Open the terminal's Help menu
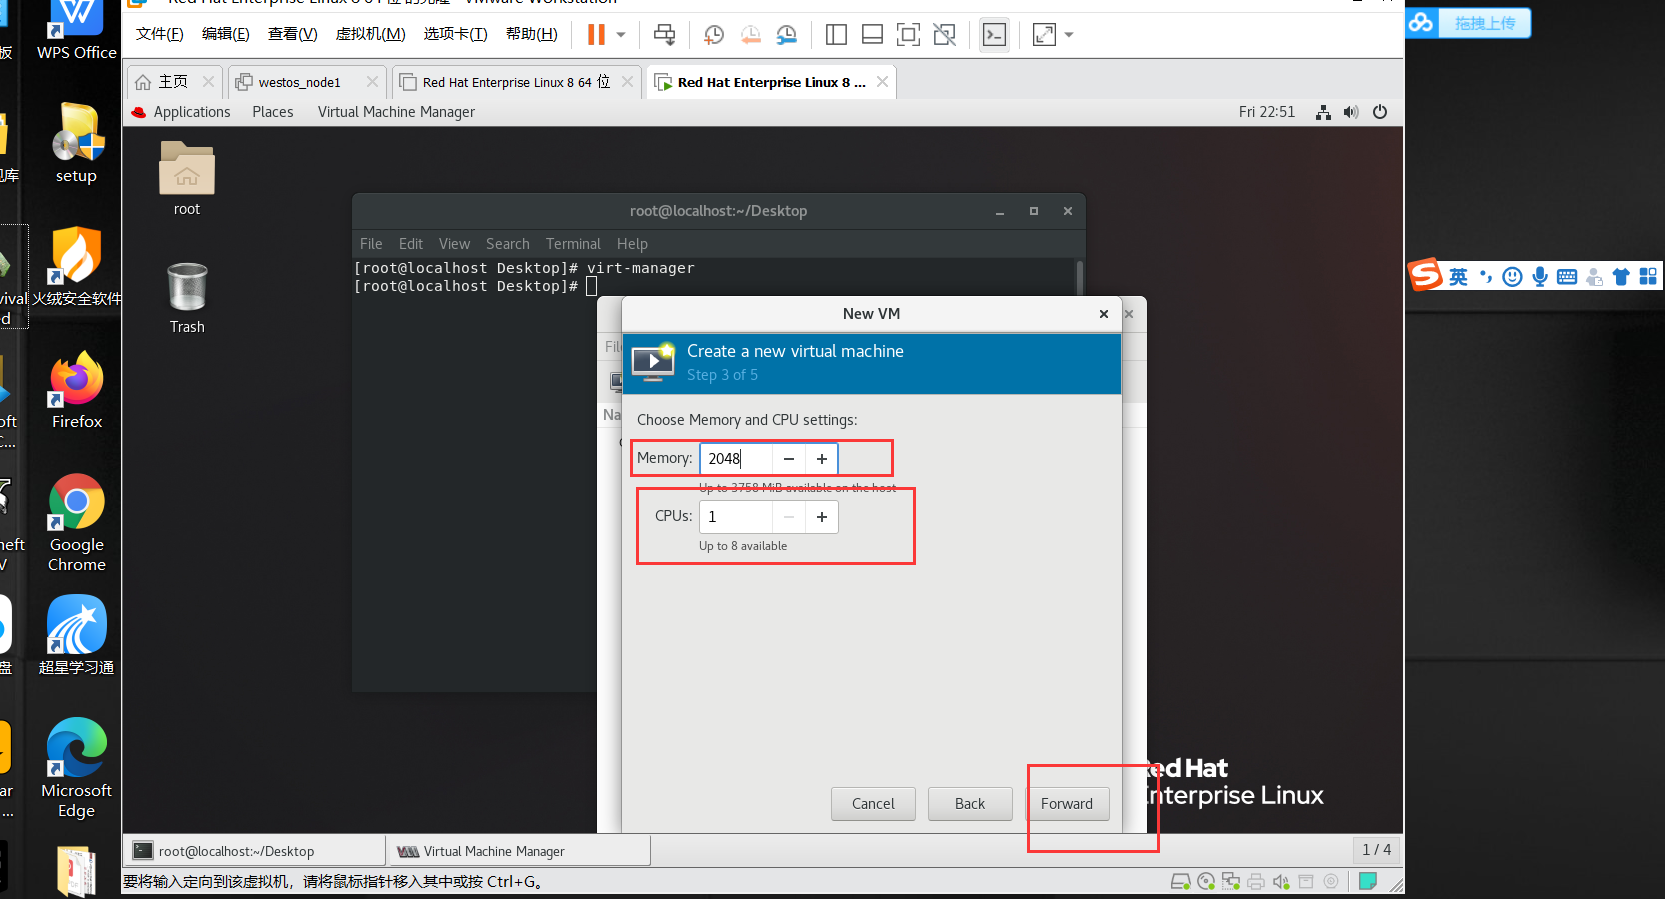The image size is (1665, 899). click(x=632, y=244)
